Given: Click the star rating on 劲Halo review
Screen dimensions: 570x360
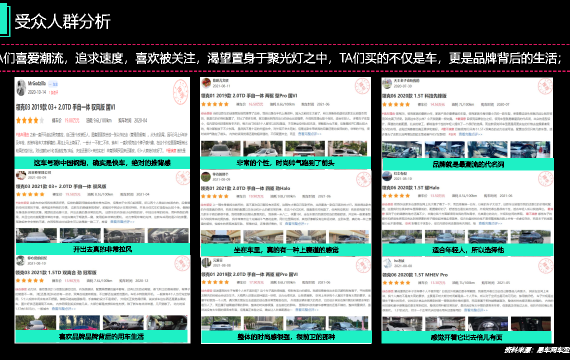Looking at the screenshot, I should (215, 196).
